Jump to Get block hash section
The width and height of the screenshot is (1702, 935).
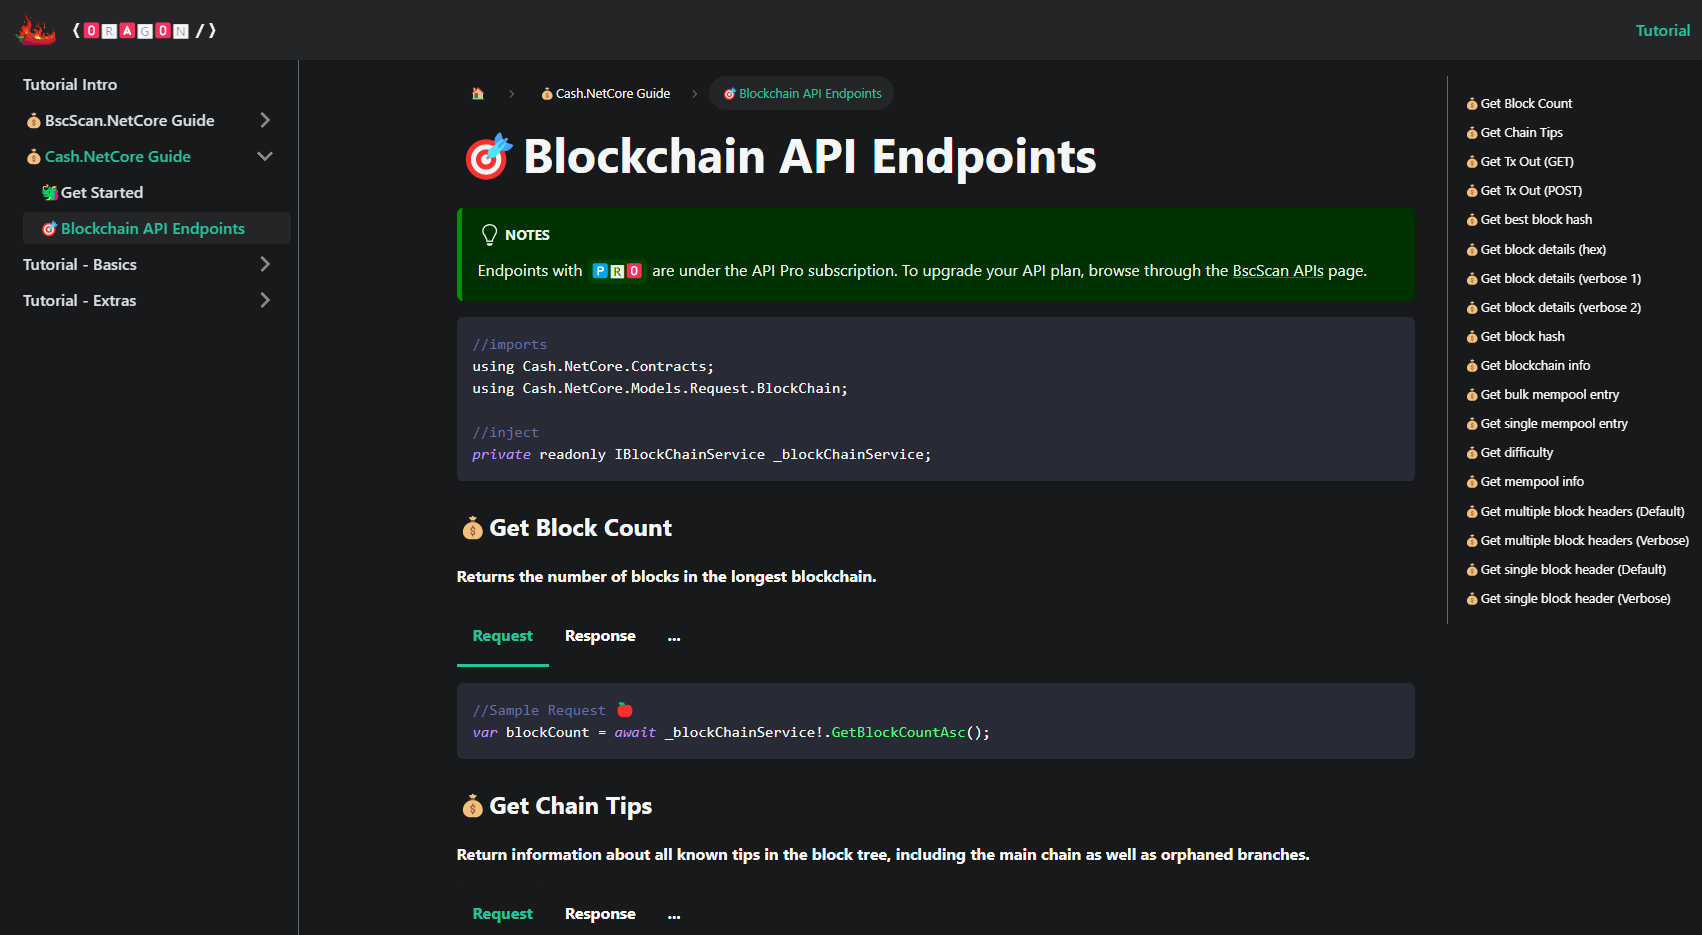click(x=1516, y=337)
